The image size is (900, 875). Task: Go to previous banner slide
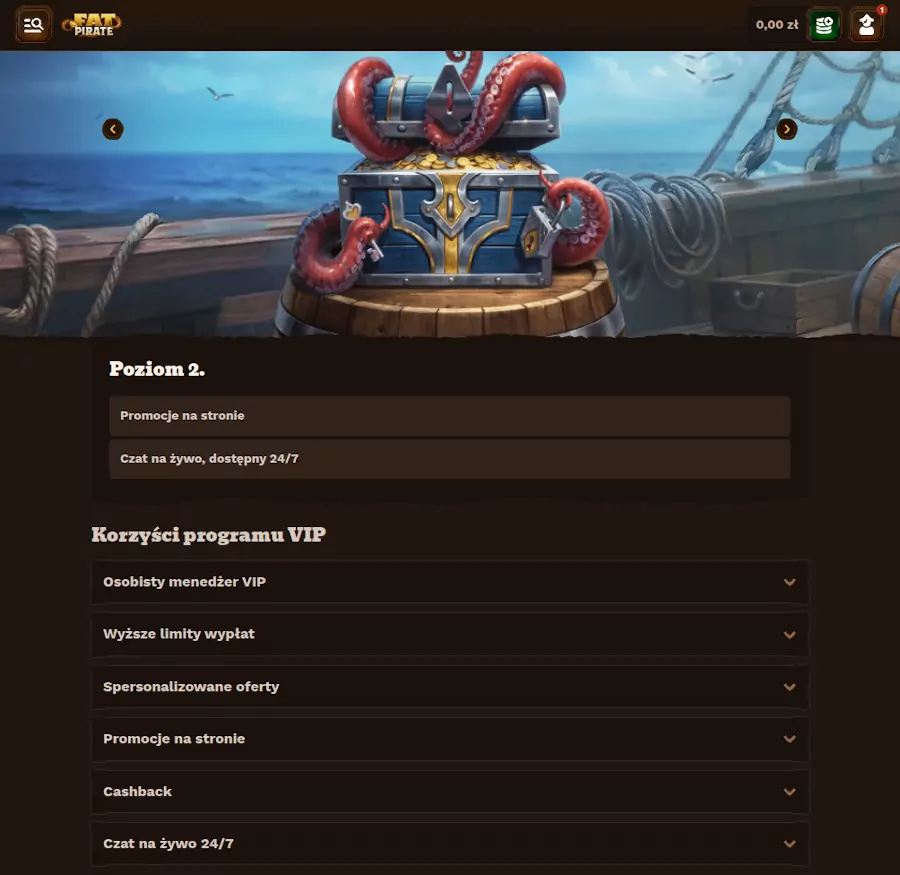(112, 129)
